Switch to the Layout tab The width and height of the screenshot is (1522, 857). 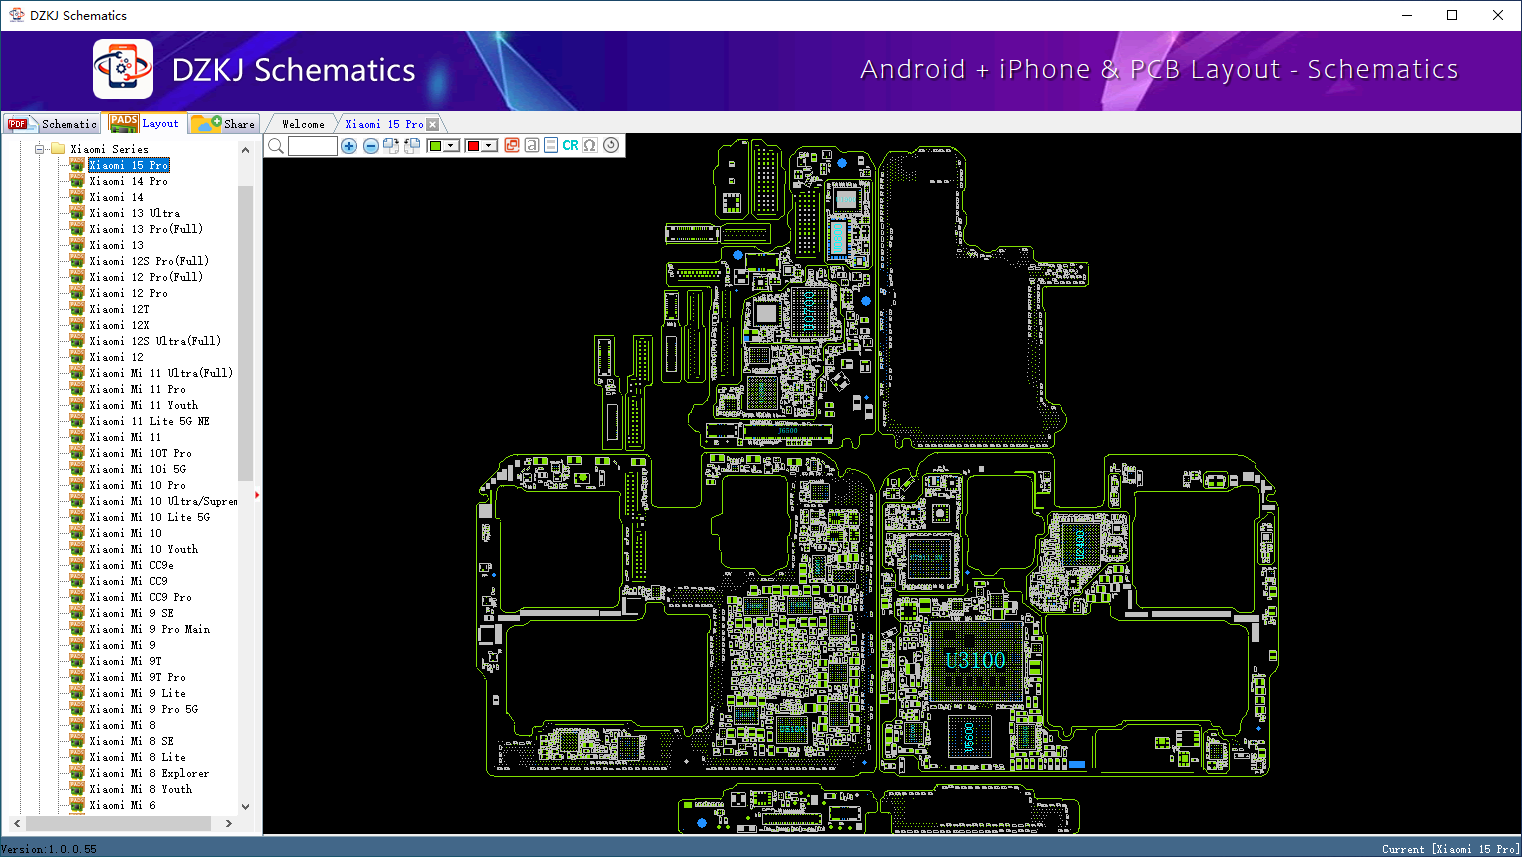click(146, 123)
